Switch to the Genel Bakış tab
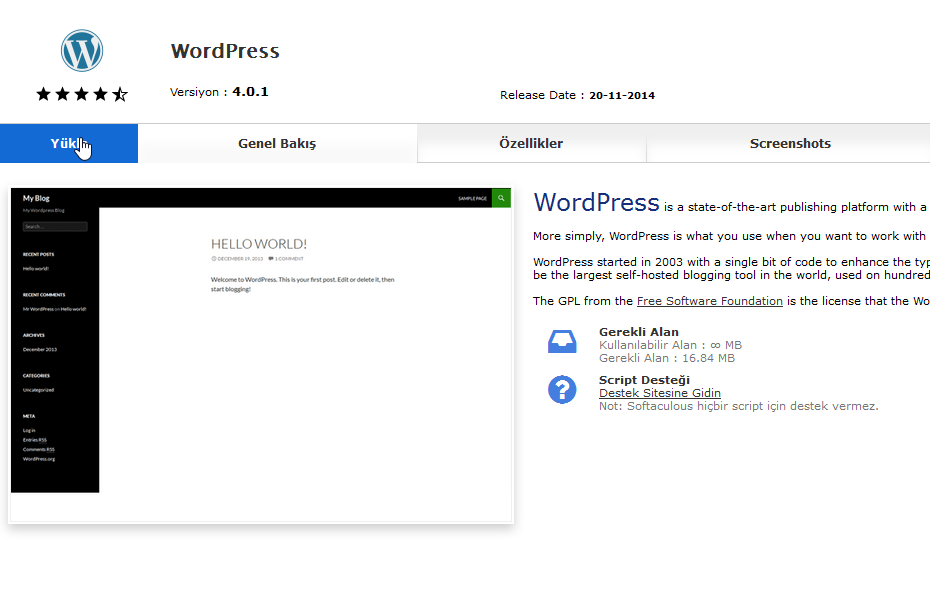 pos(277,144)
